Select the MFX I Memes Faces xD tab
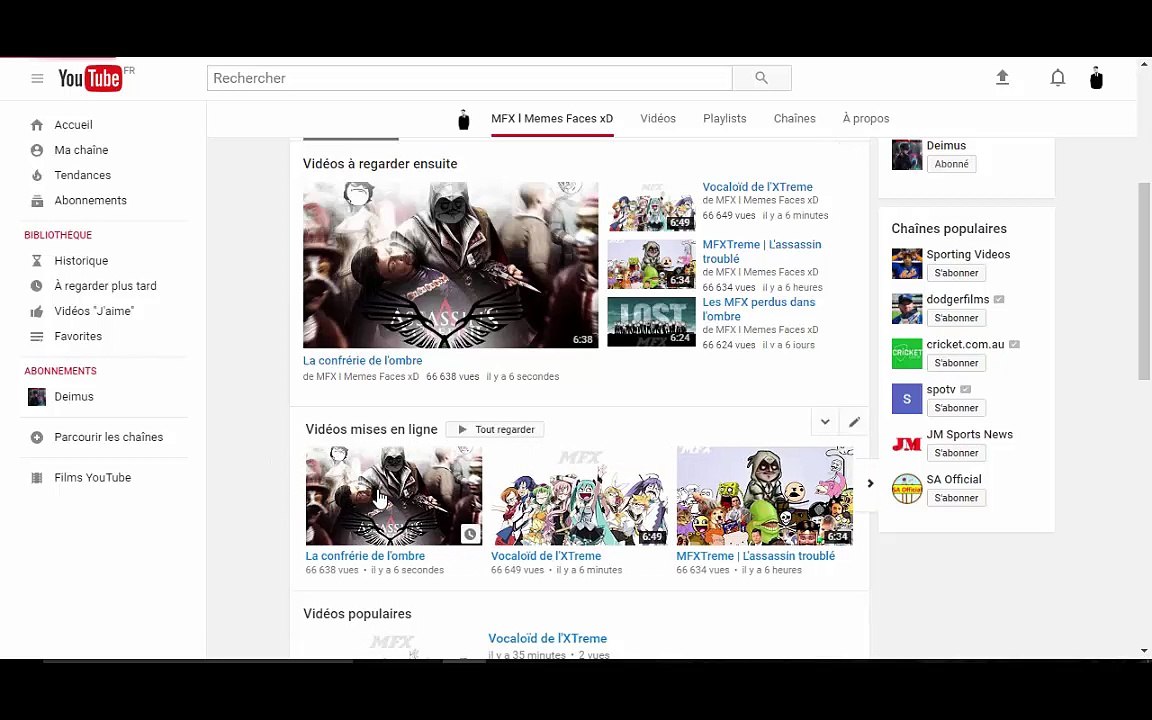Screen dimensions: 1152x720 (552, 118)
